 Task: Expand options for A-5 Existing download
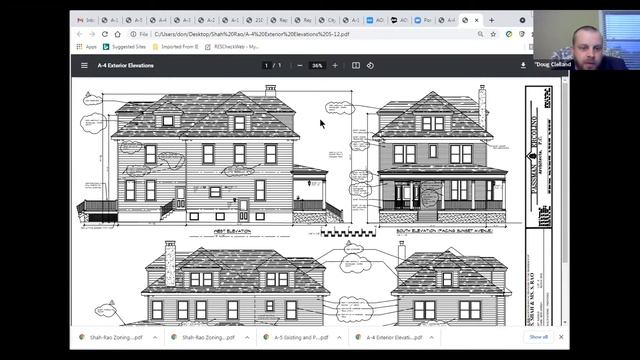[339, 338]
